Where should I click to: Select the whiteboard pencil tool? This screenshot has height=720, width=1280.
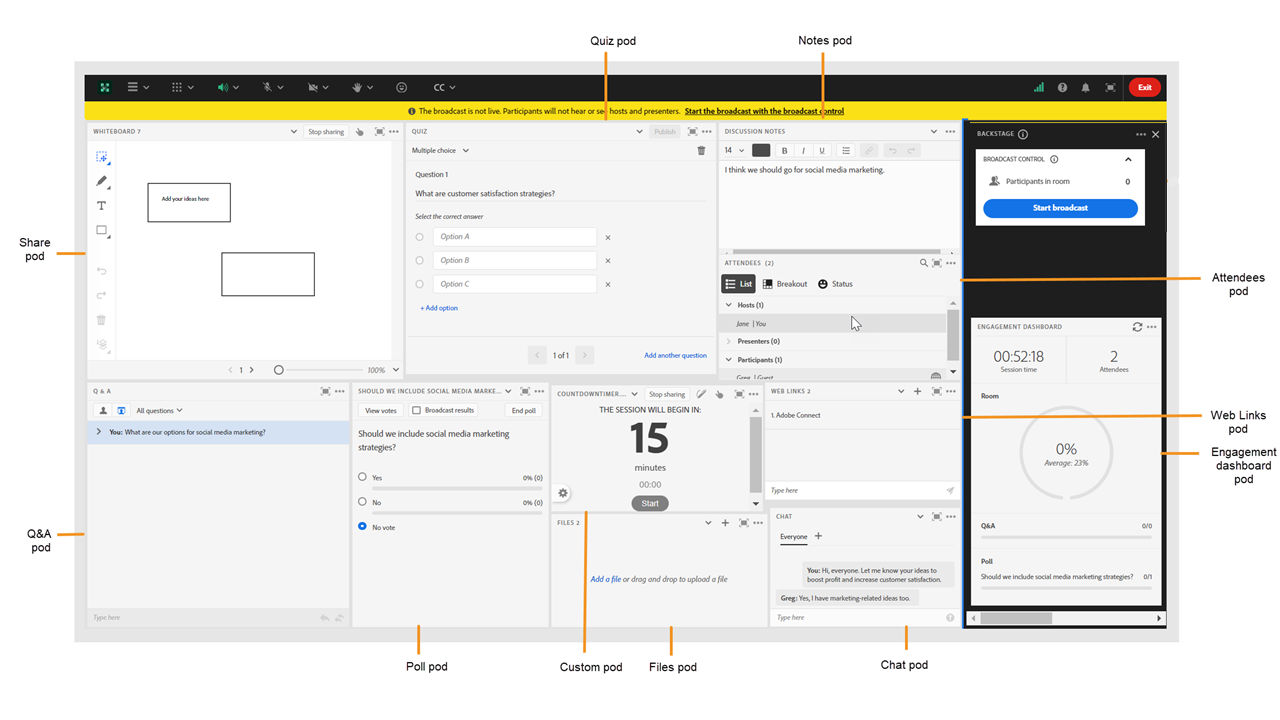[x=102, y=182]
